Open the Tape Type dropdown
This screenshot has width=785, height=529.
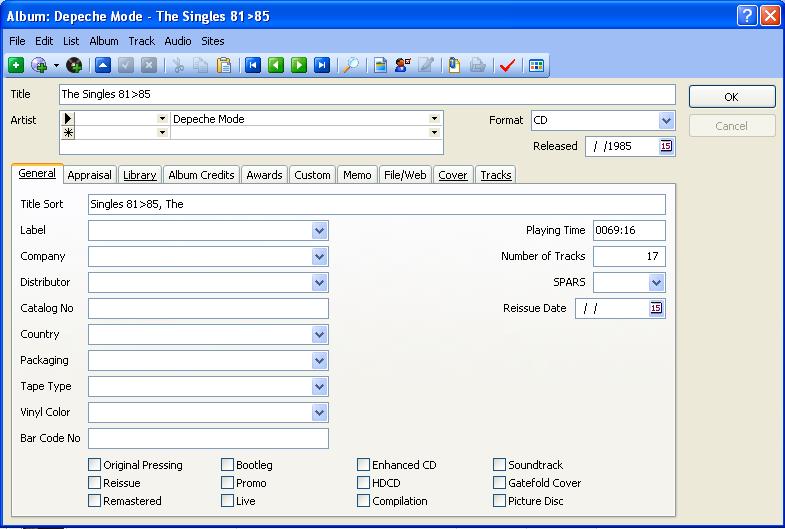point(319,386)
